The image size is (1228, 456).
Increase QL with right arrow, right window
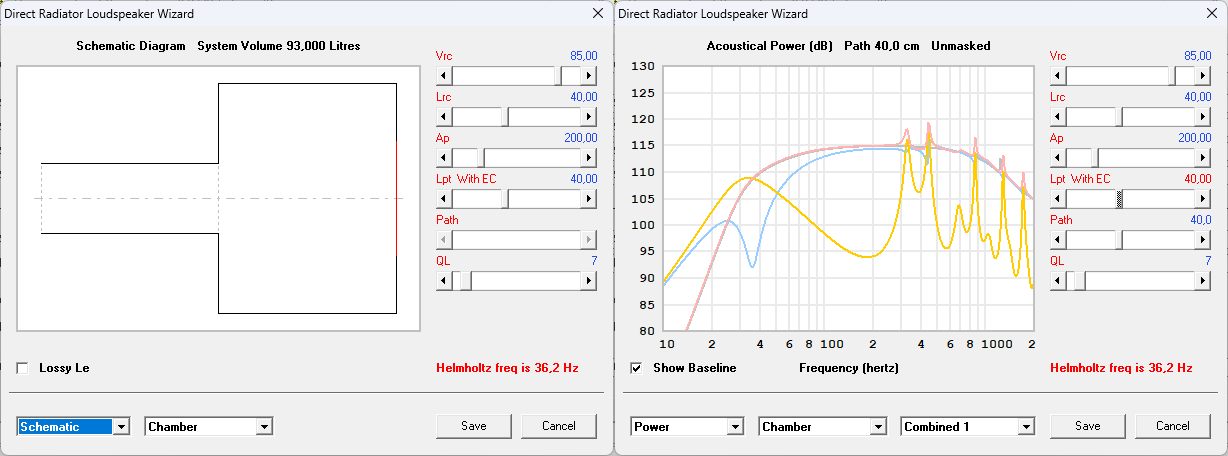pyautogui.click(x=1203, y=281)
